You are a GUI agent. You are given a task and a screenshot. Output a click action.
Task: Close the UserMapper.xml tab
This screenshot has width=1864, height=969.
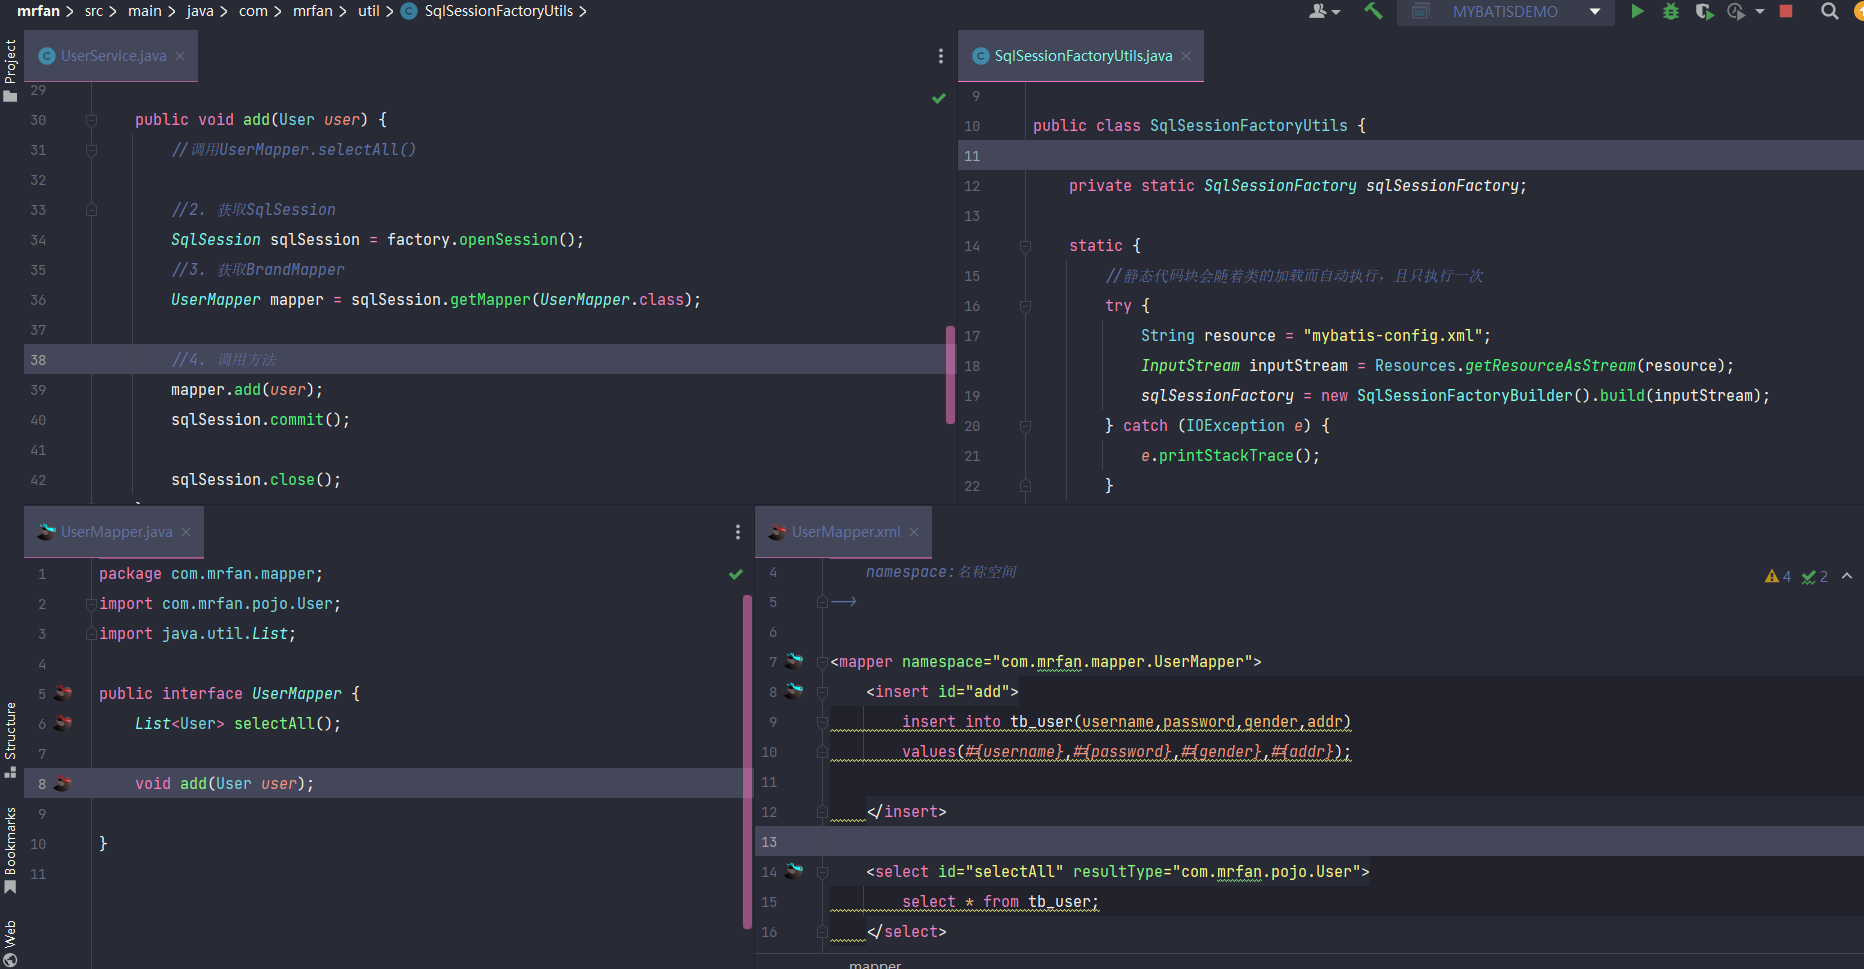[914, 532]
